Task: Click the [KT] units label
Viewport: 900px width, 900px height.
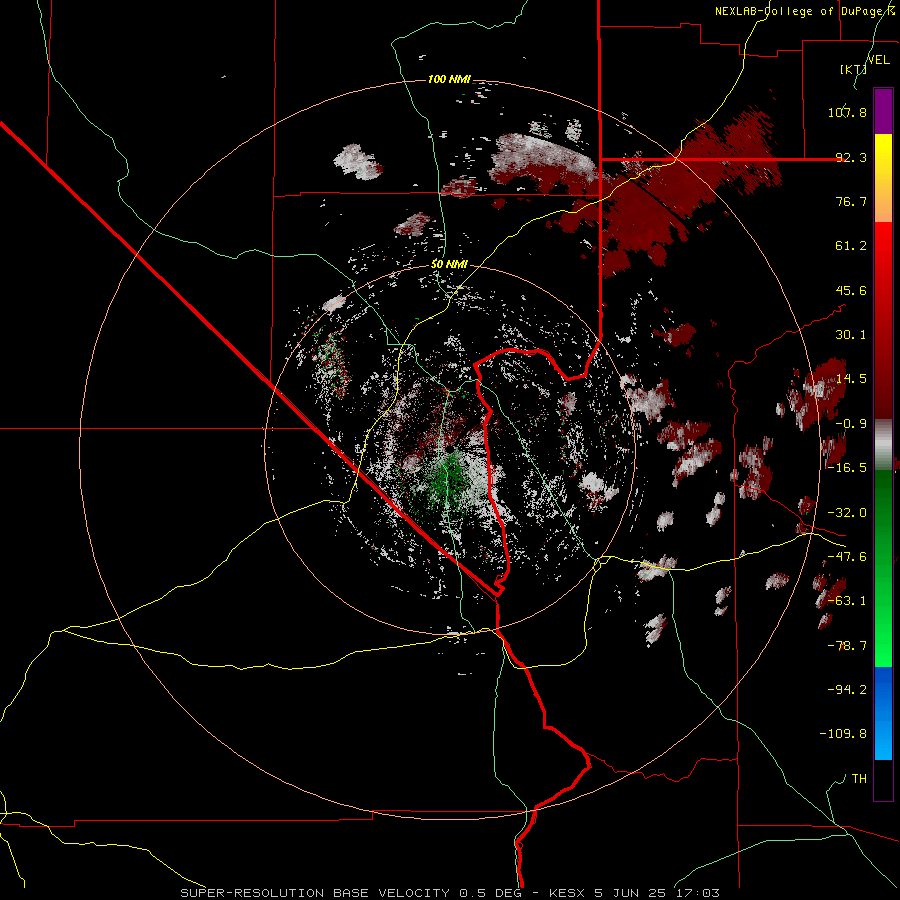Action: tap(853, 69)
